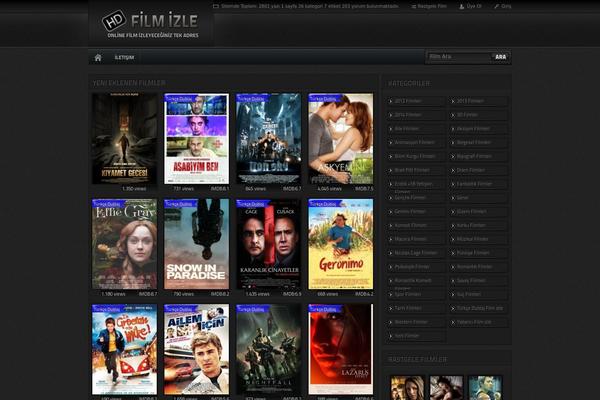This screenshot has height=400, width=600.
Task: Open the Aşk Yemini movie poster
Action: pos(341,139)
